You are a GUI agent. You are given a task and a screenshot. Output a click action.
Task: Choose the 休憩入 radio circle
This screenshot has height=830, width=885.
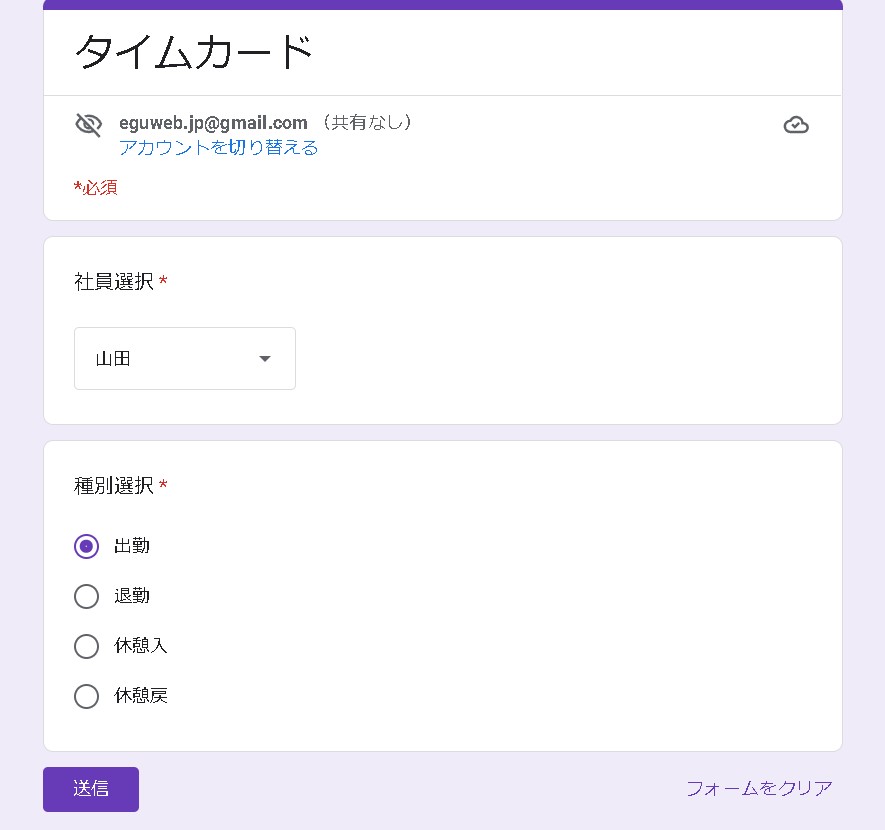tap(87, 646)
